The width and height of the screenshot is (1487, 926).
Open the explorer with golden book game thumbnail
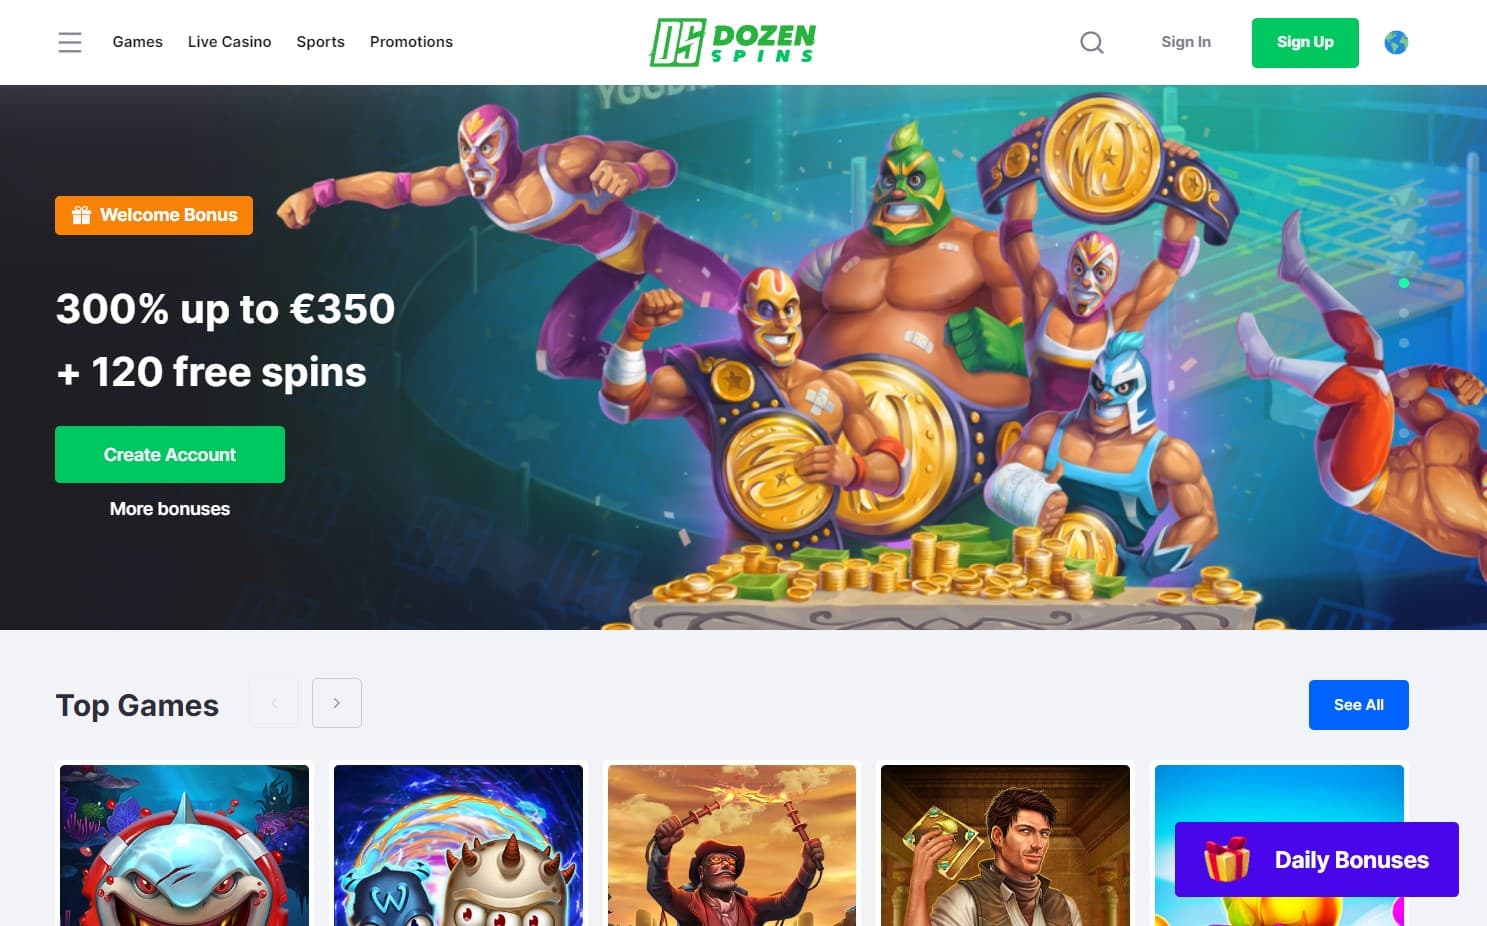pyautogui.click(x=1005, y=845)
